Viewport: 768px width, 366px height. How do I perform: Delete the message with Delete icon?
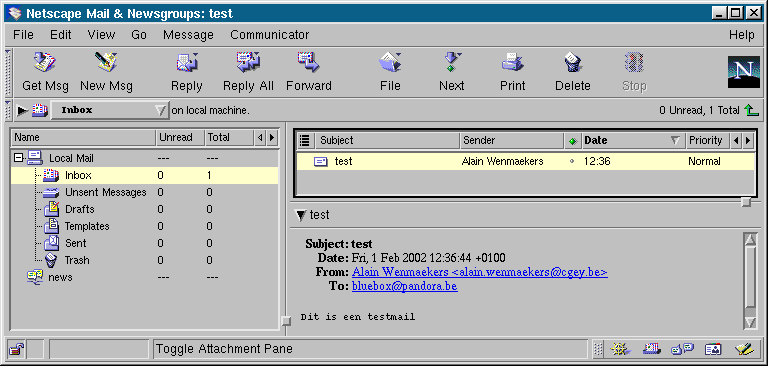[573, 63]
